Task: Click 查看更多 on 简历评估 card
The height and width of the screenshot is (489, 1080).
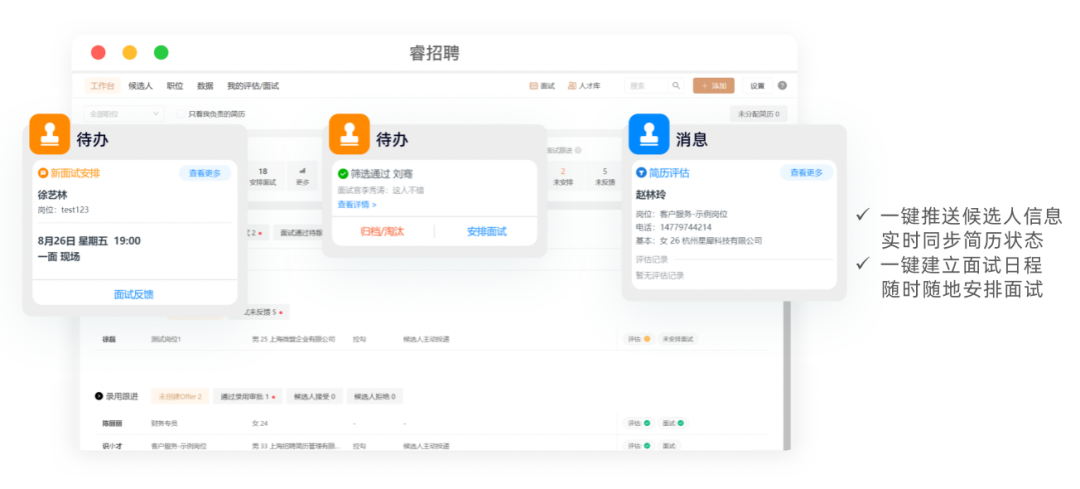Action: coord(806,173)
